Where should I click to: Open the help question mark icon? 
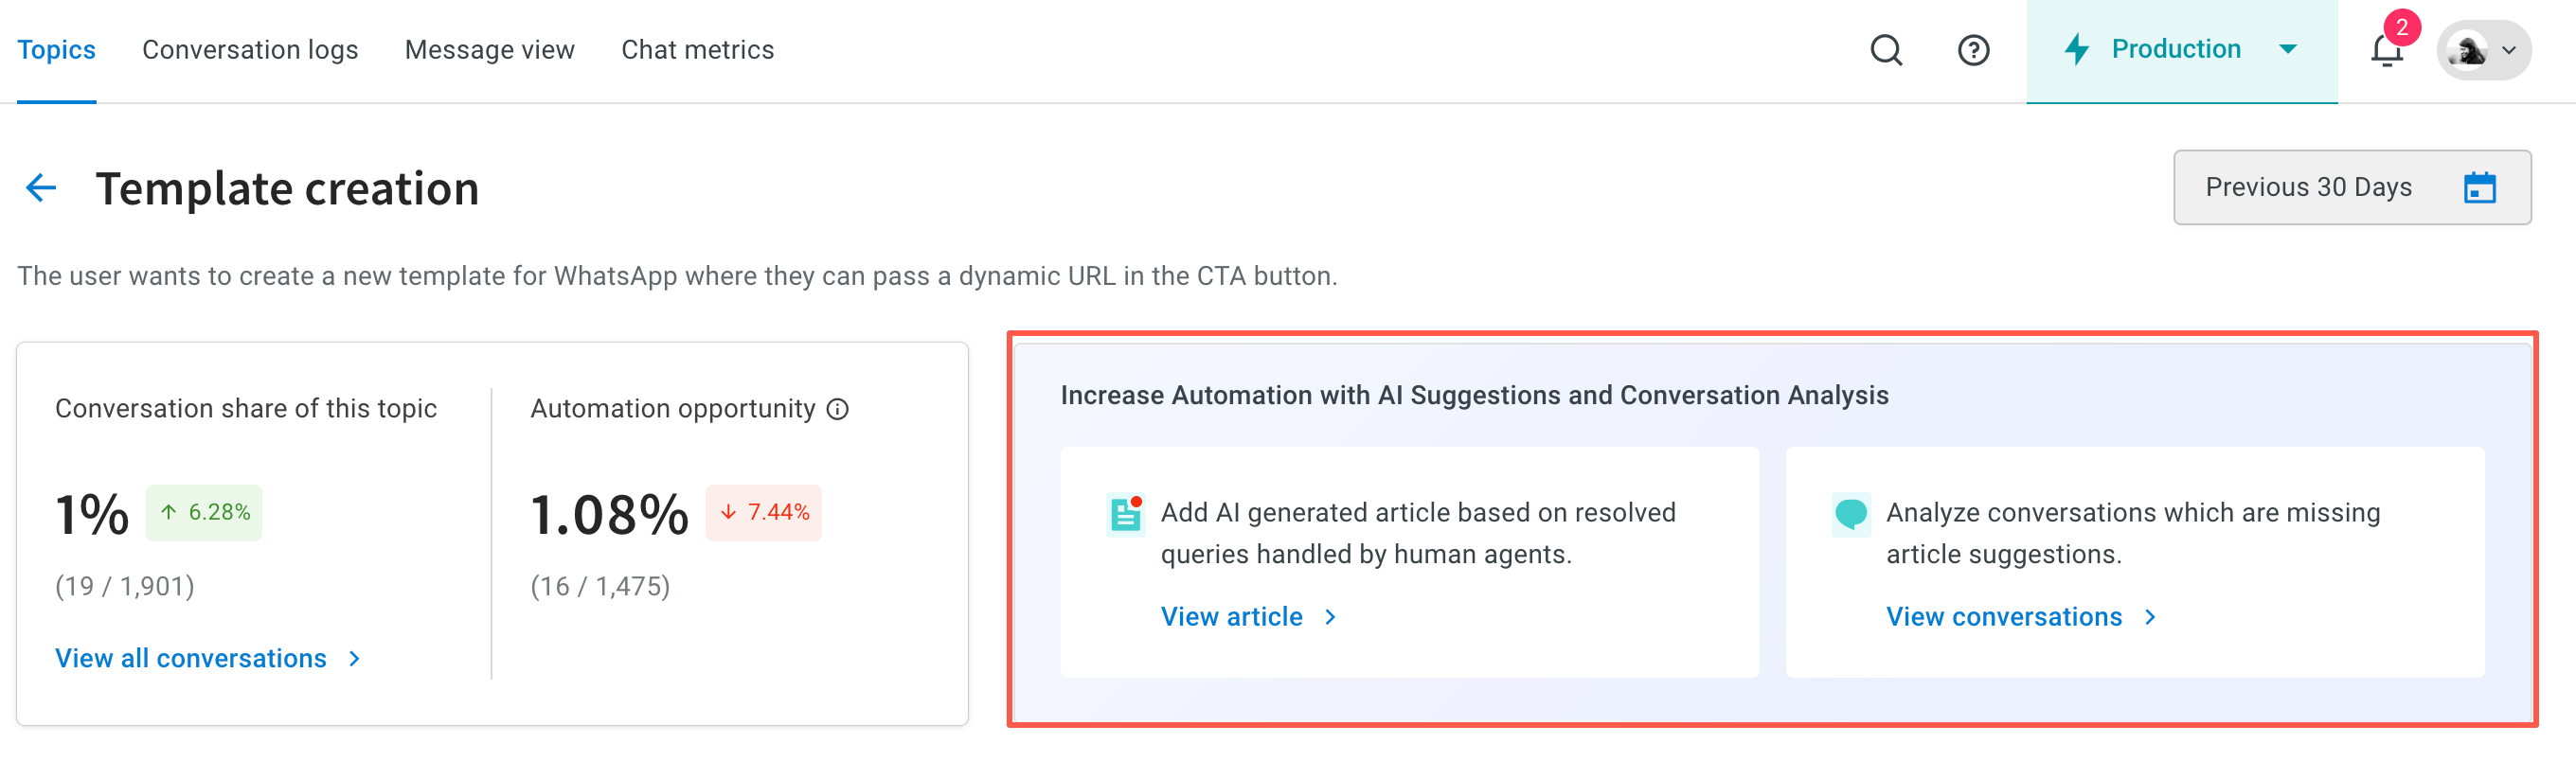1973,50
